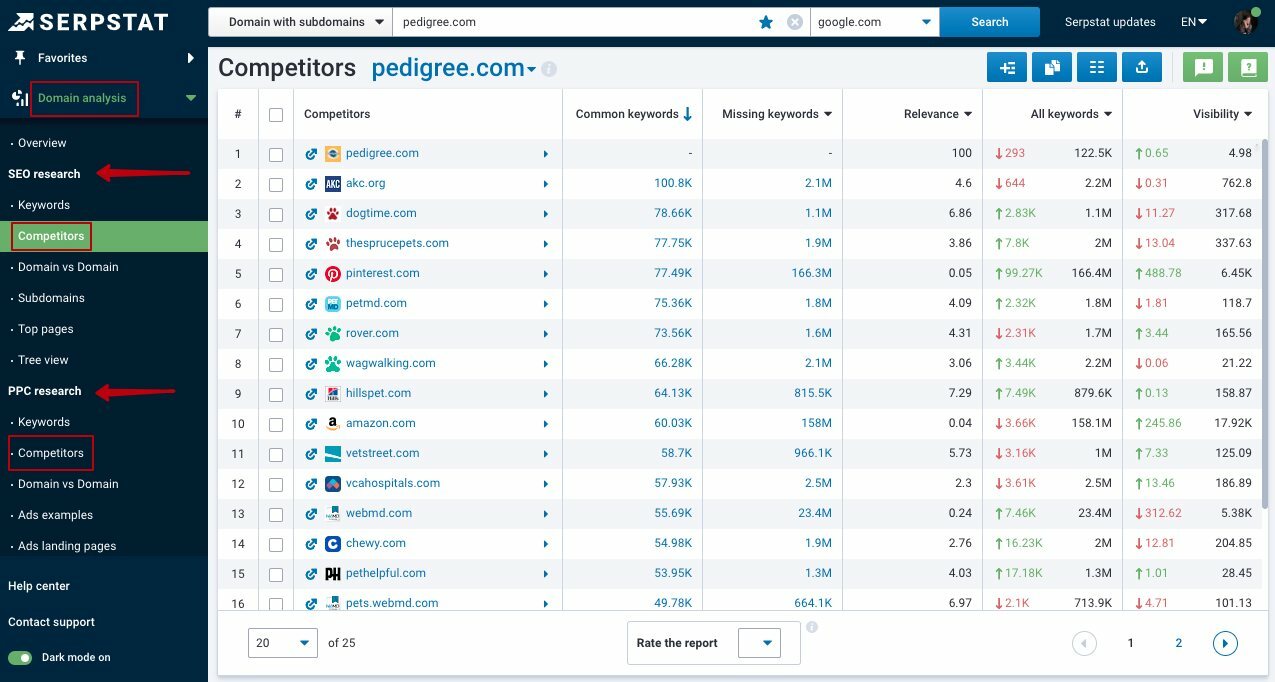Click the hillspet.com favicon

click(333, 394)
